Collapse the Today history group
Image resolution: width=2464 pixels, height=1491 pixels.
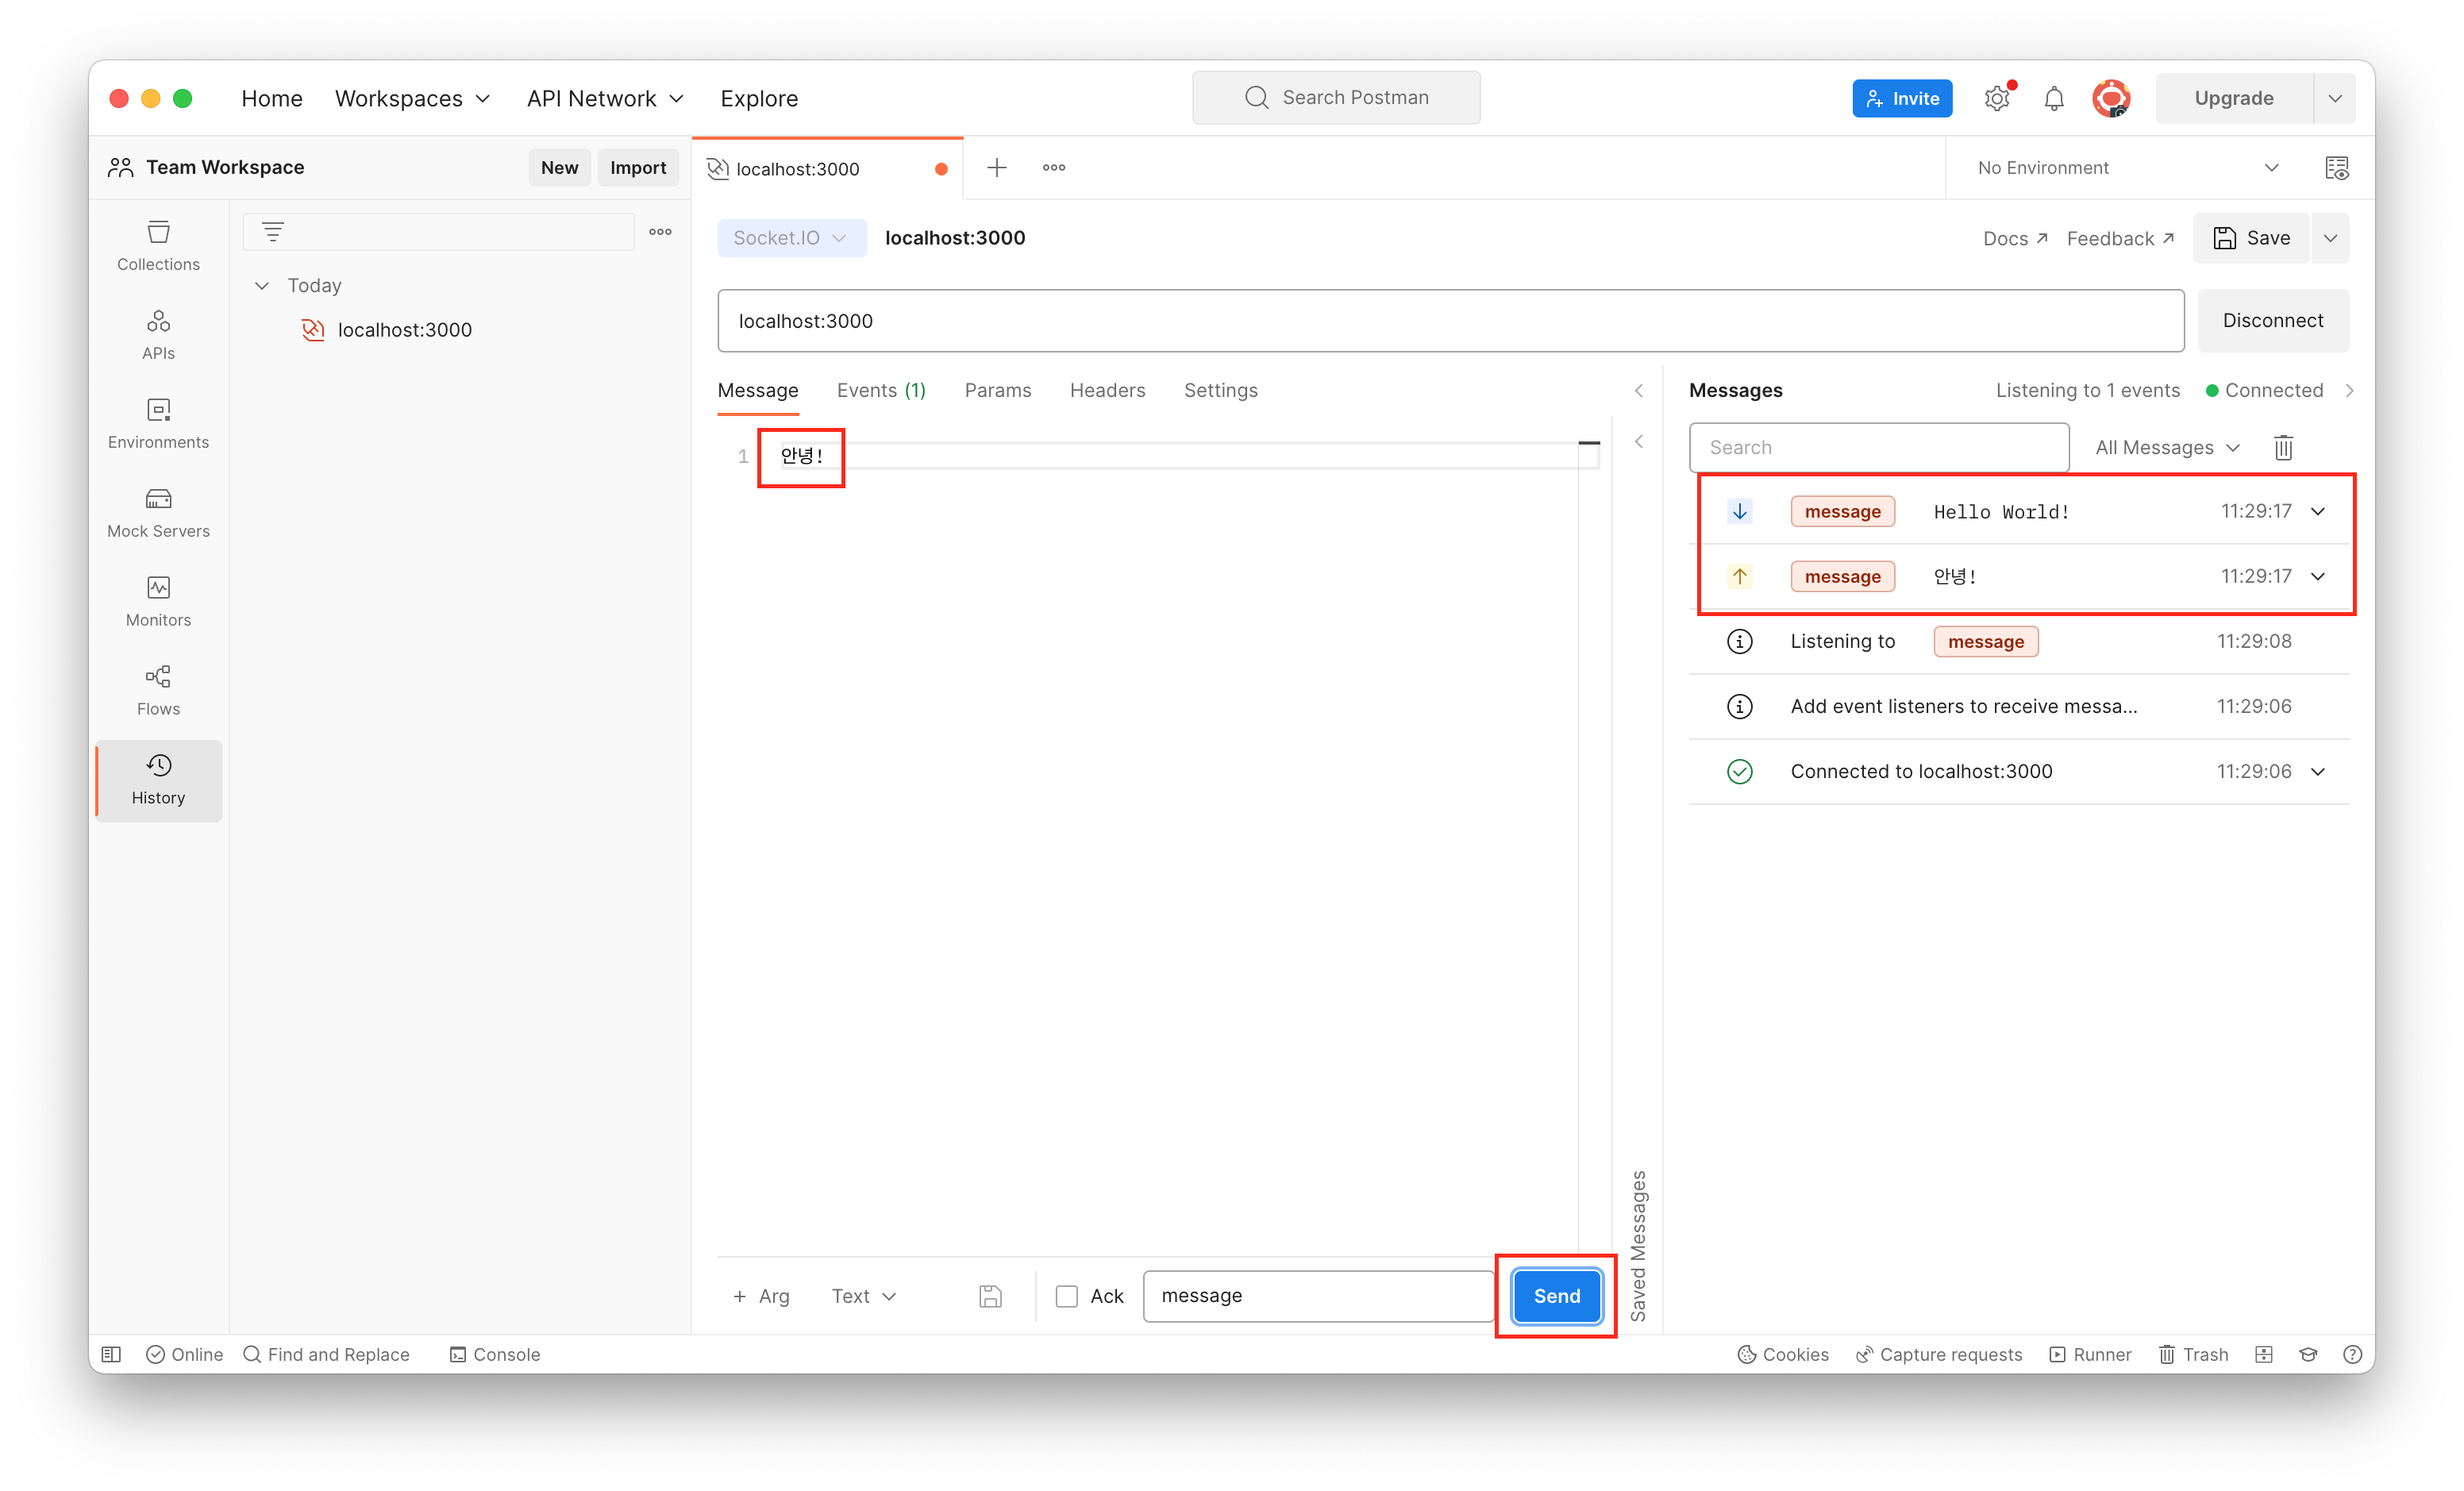[x=262, y=286]
